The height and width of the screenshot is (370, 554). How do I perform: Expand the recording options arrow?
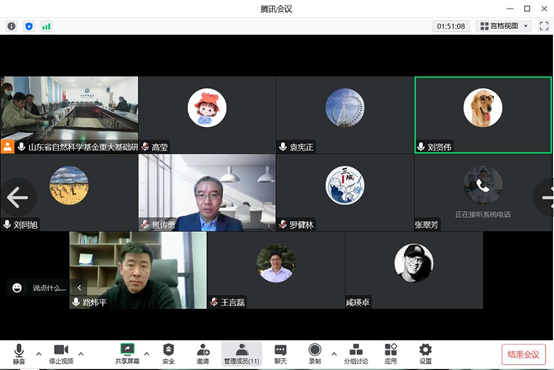[x=334, y=353]
